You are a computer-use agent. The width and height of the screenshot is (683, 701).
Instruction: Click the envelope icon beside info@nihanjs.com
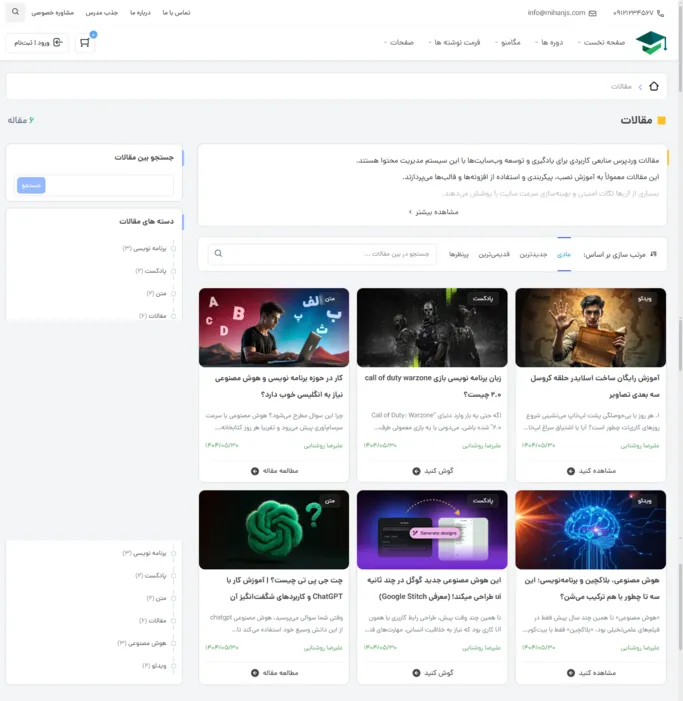tap(593, 13)
